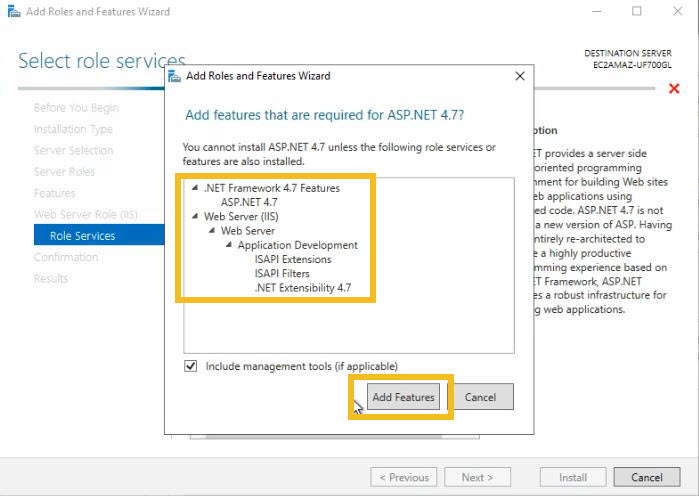Go to Server Roles step
The height and width of the screenshot is (496, 699).
[x=65, y=172]
